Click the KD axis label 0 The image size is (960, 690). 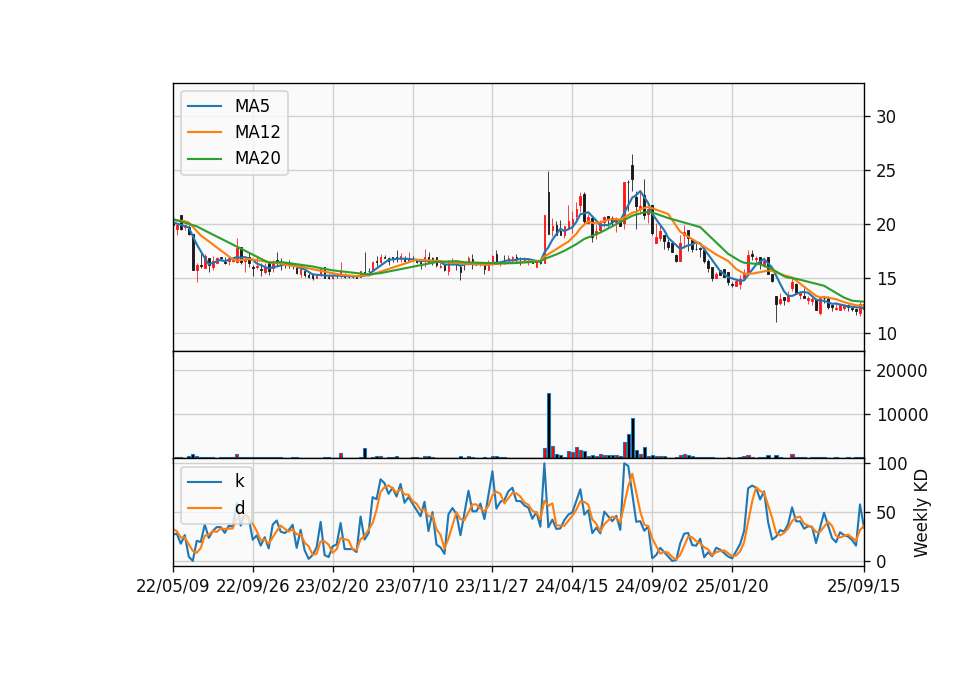tap(881, 561)
